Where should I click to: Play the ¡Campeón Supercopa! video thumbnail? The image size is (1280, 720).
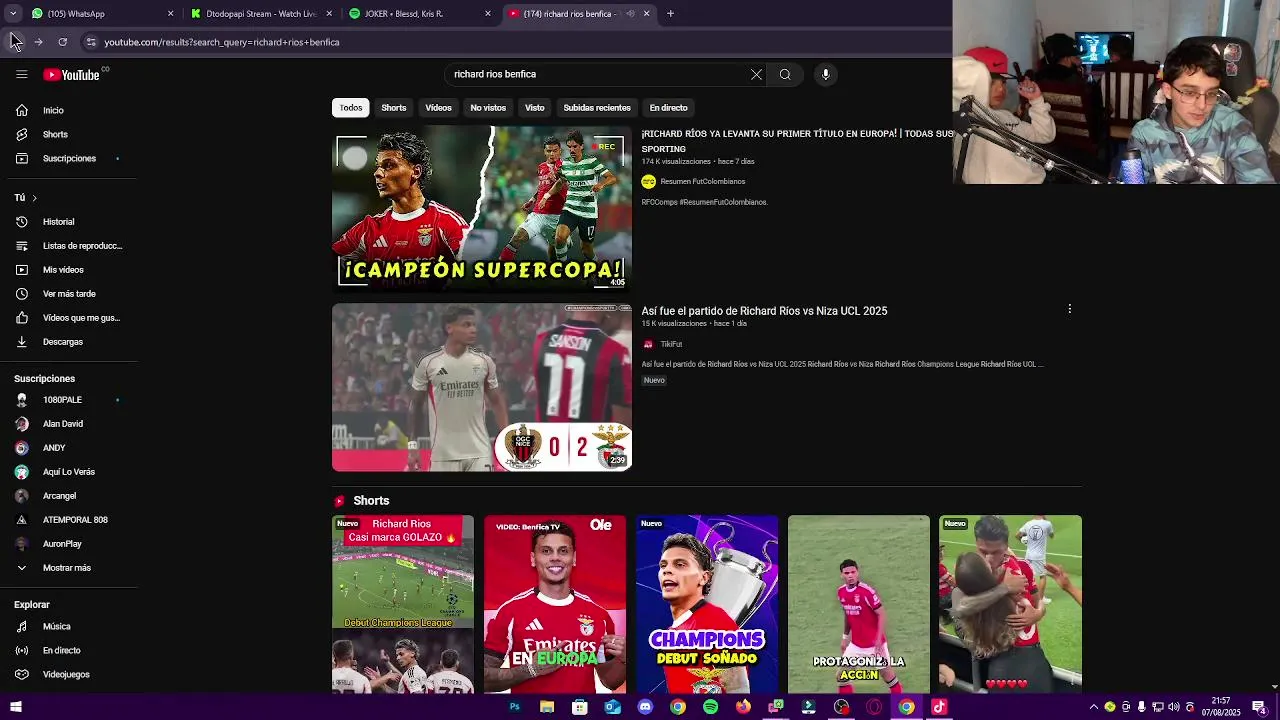pyautogui.click(x=482, y=208)
